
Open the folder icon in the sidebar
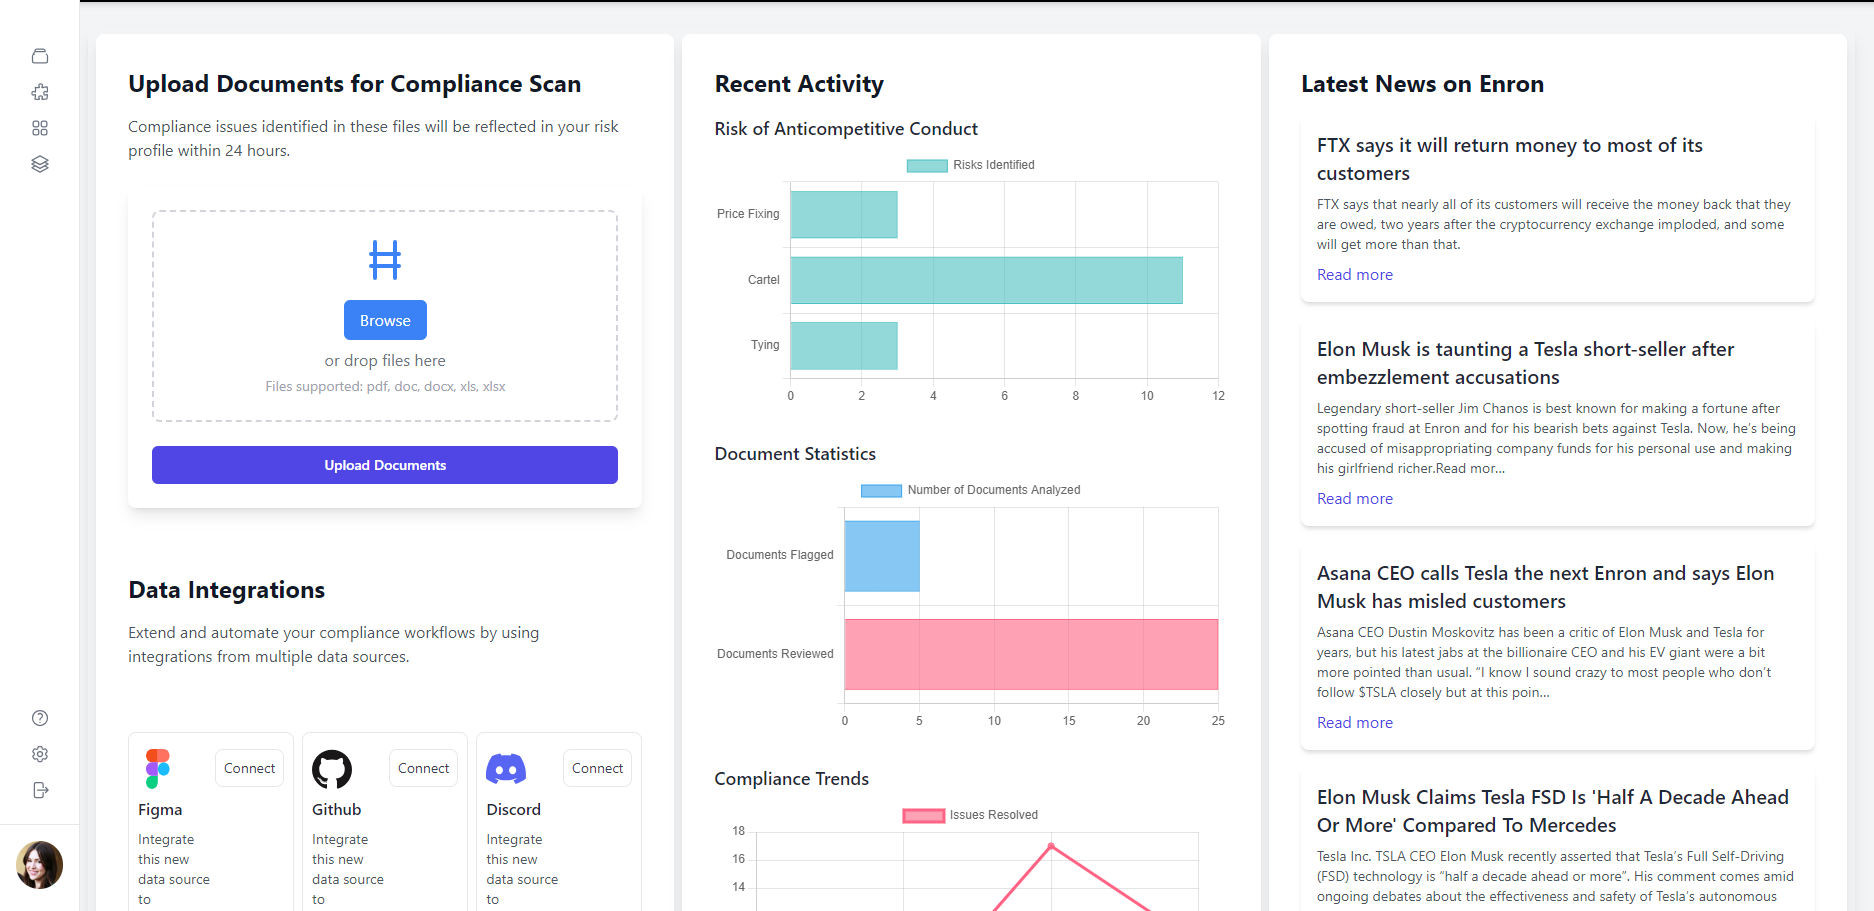(x=40, y=56)
